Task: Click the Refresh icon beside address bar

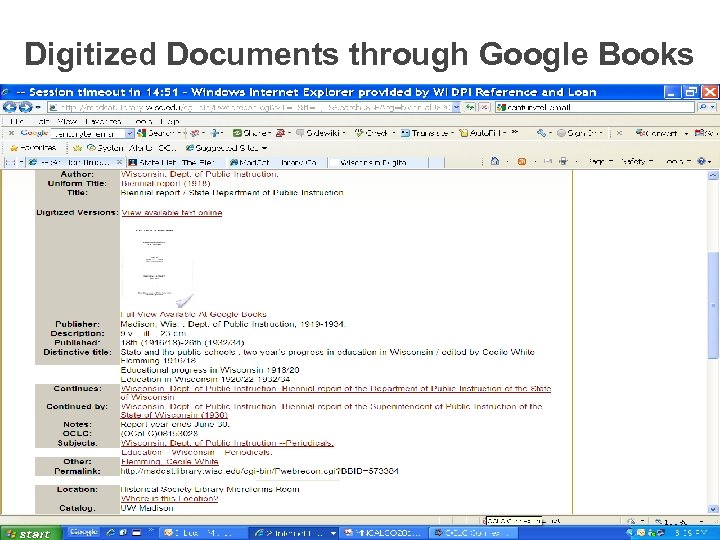Action: [x=469, y=107]
